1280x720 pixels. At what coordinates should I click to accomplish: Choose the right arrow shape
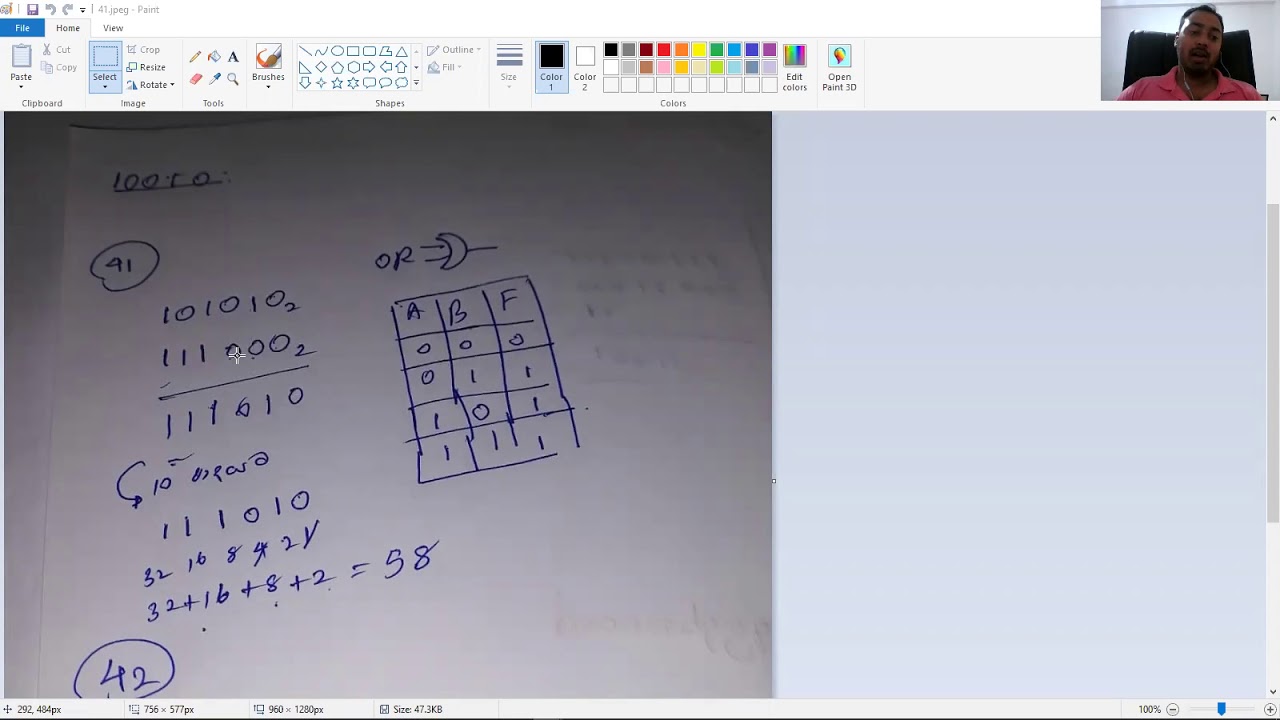point(369,67)
